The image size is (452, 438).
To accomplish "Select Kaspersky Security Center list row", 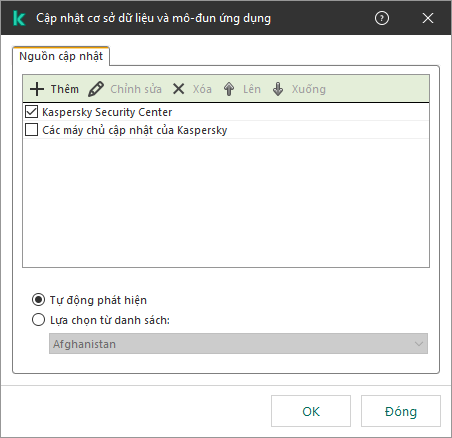I will click(x=226, y=112).
